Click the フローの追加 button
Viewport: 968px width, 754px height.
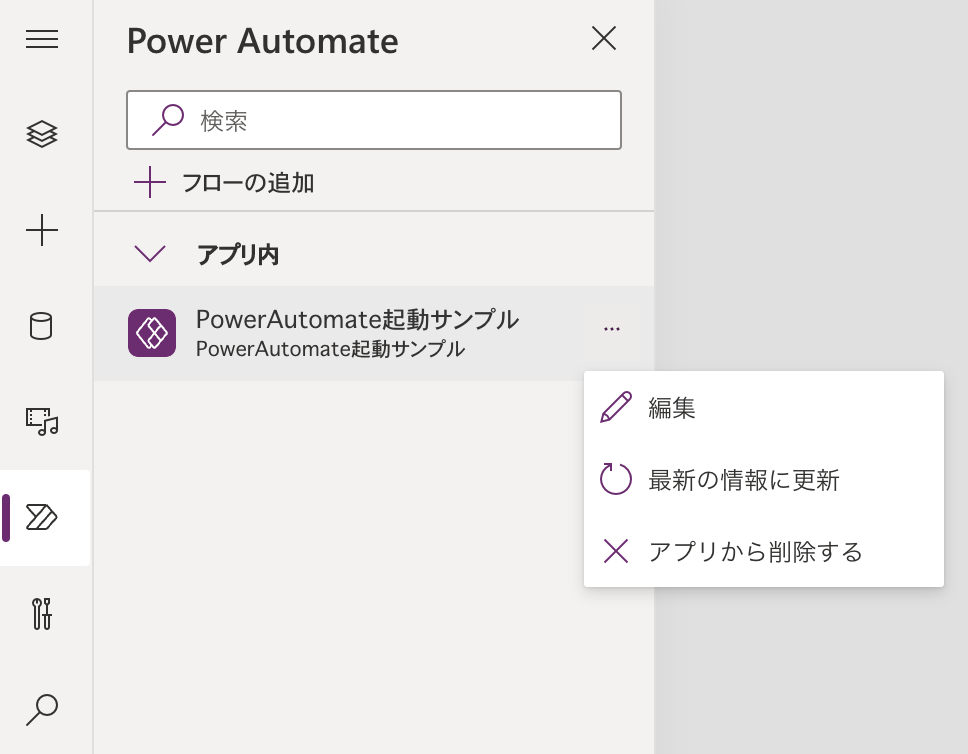224,183
